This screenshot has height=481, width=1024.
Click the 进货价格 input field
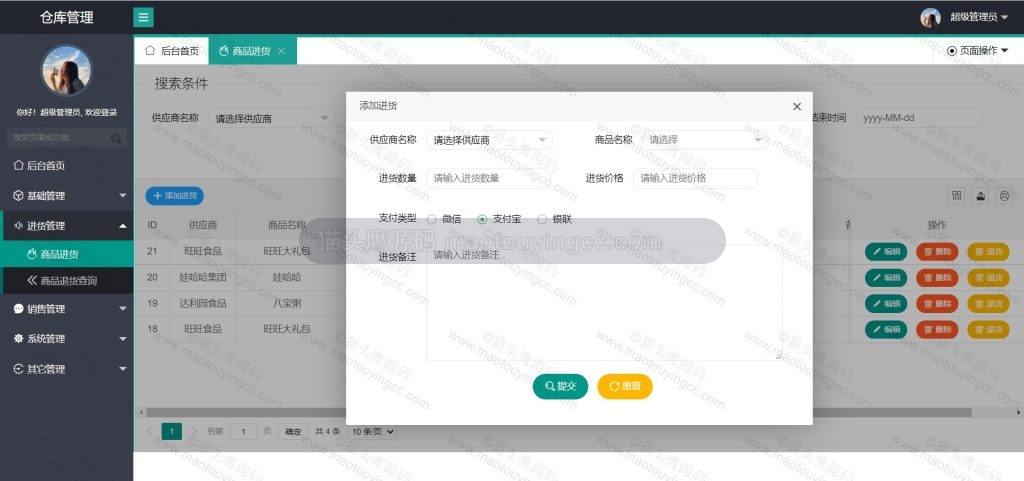(x=695, y=178)
